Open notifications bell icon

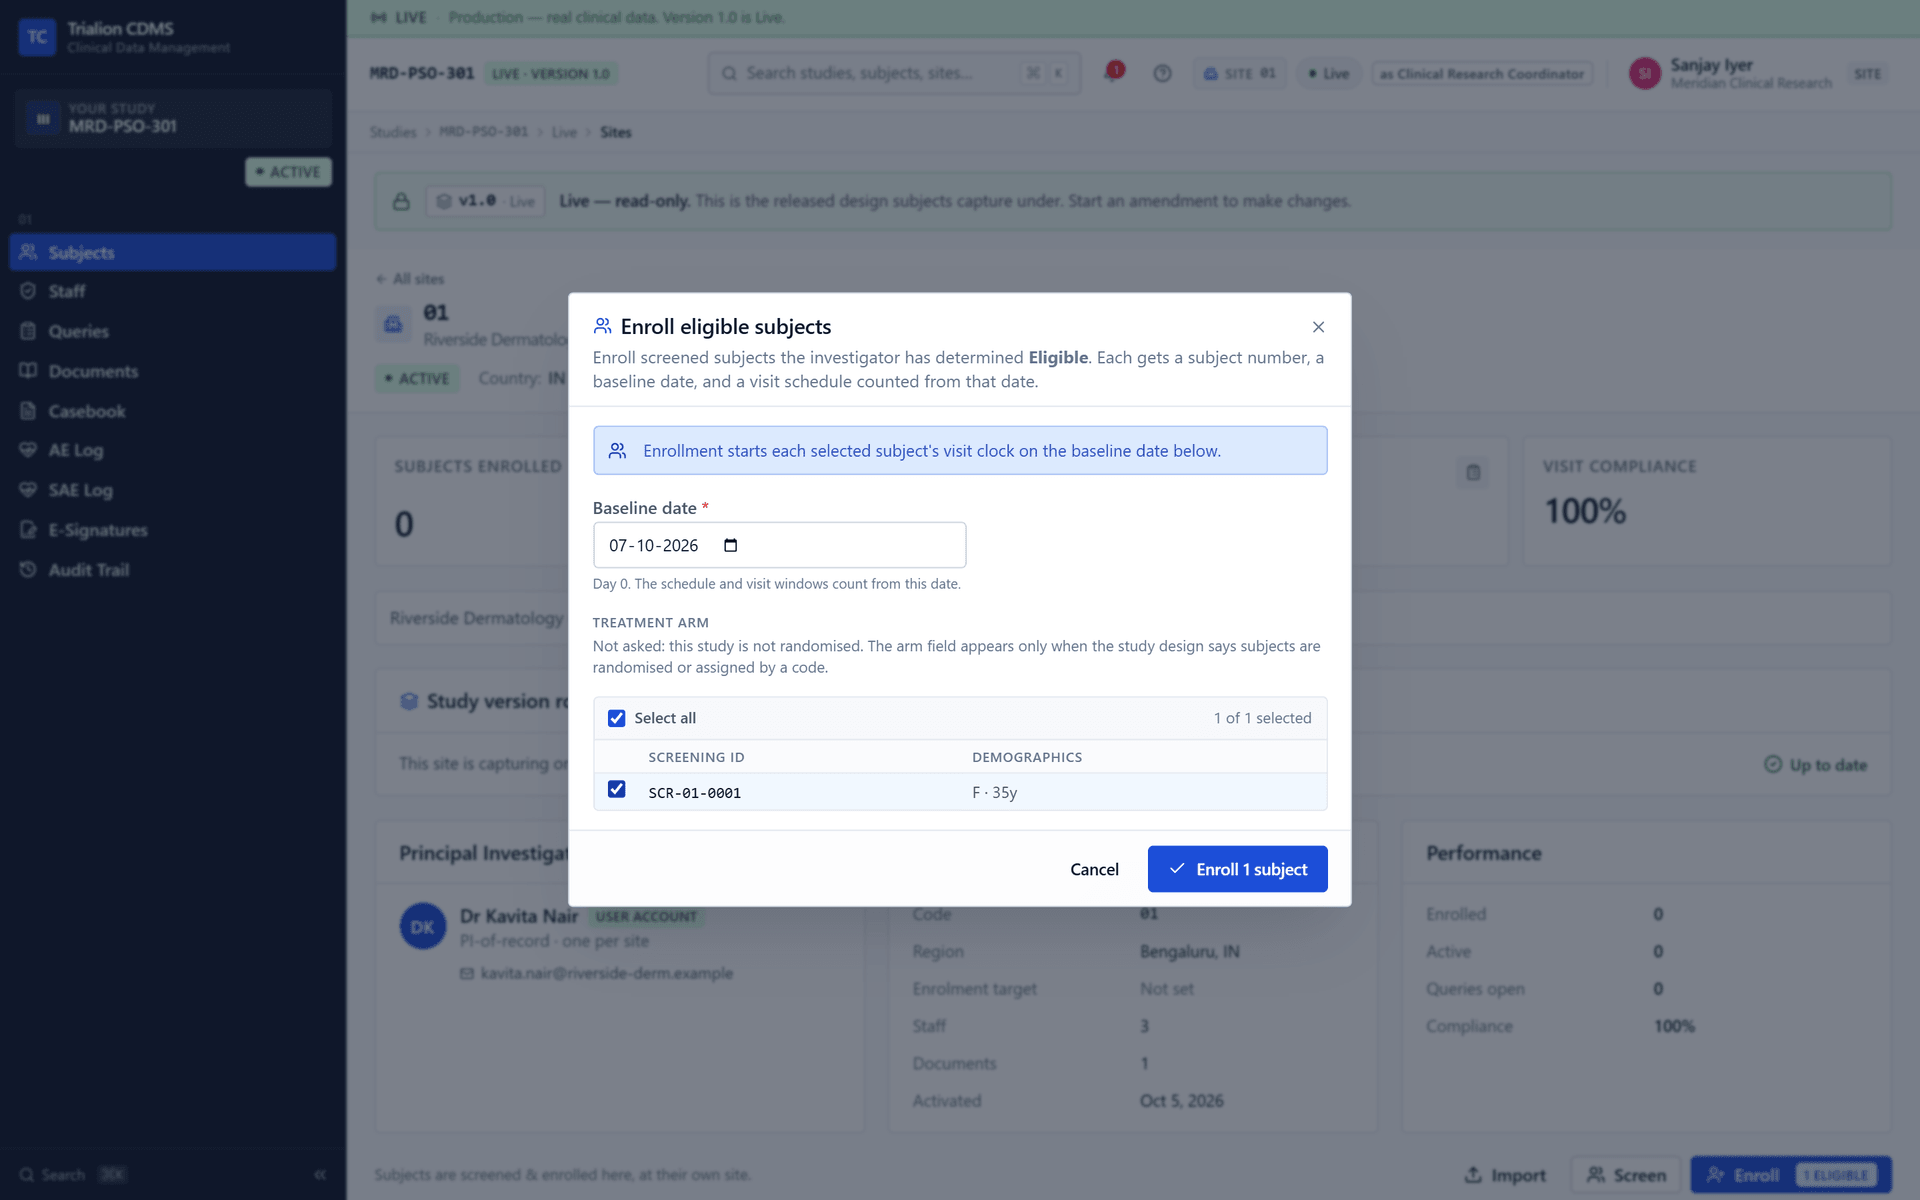click(x=1112, y=72)
